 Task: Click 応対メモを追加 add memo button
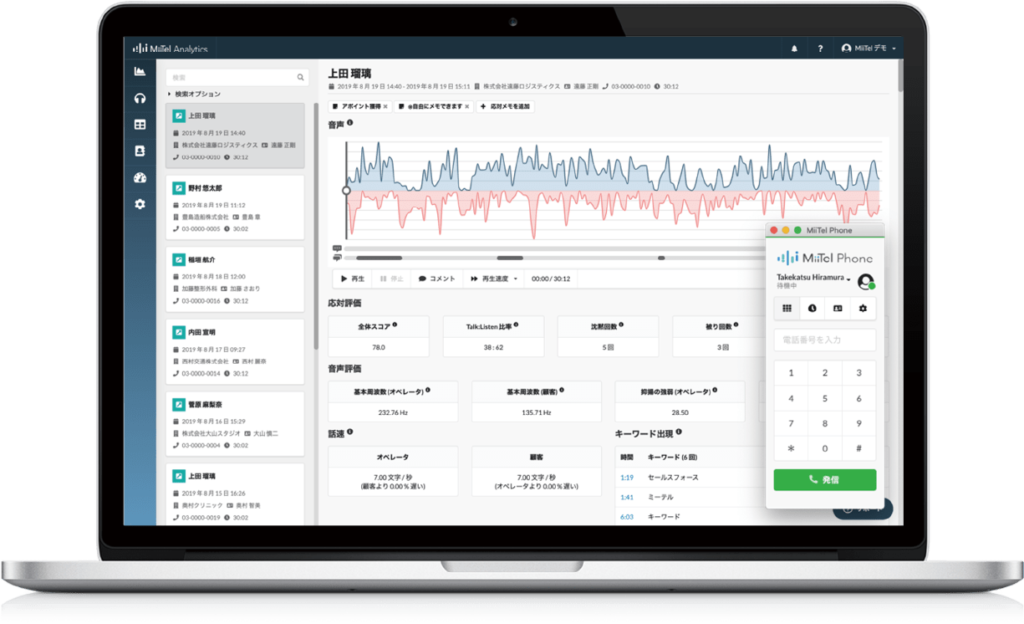click(505, 106)
